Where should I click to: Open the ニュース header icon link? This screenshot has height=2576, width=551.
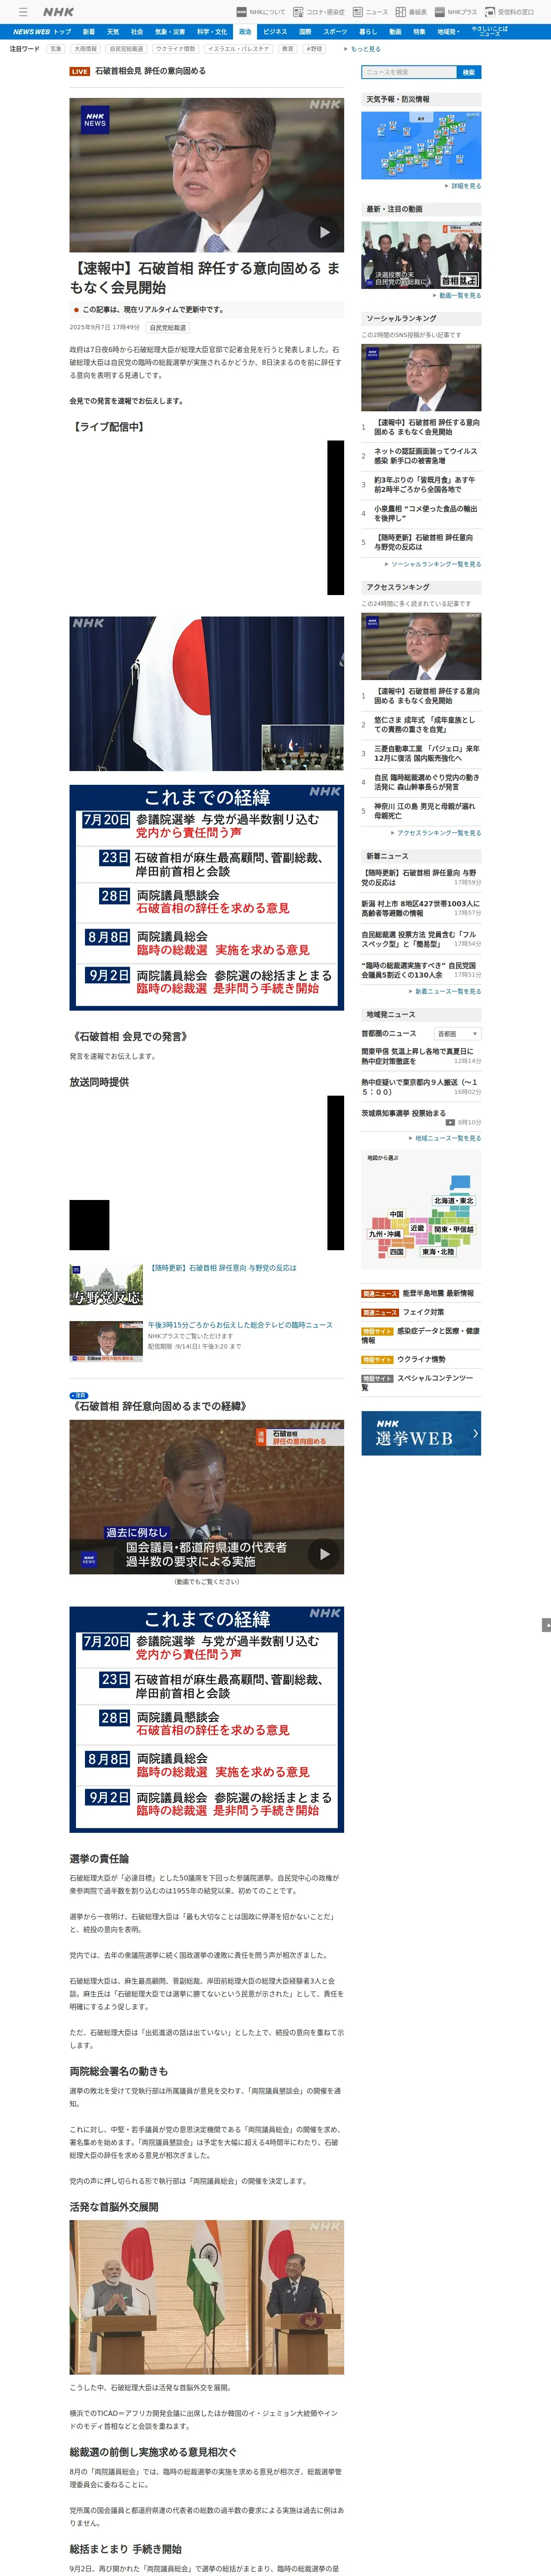[x=370, y=12]
